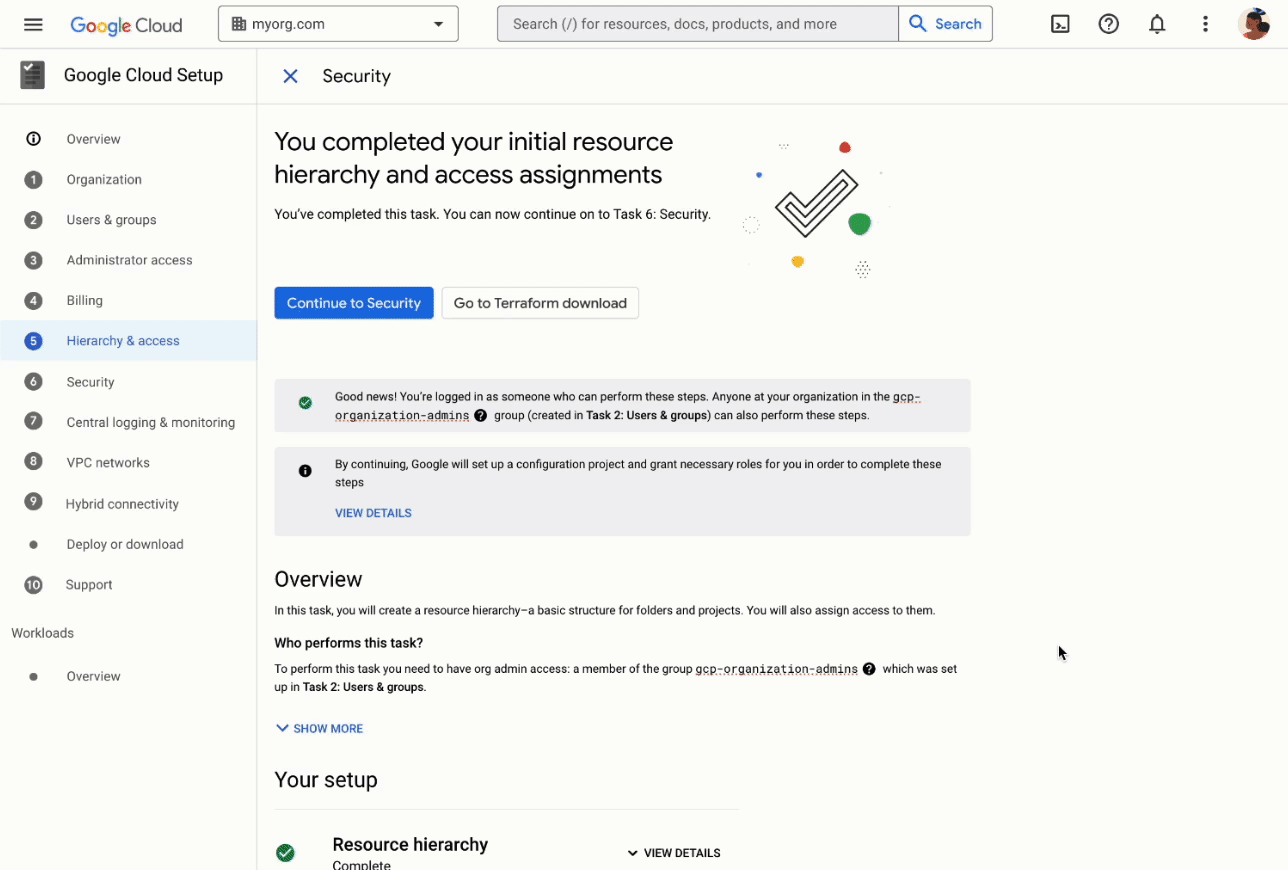1288x870 pixels.
Task: Click Go to Terraform download button
Action: click(540, 303)
